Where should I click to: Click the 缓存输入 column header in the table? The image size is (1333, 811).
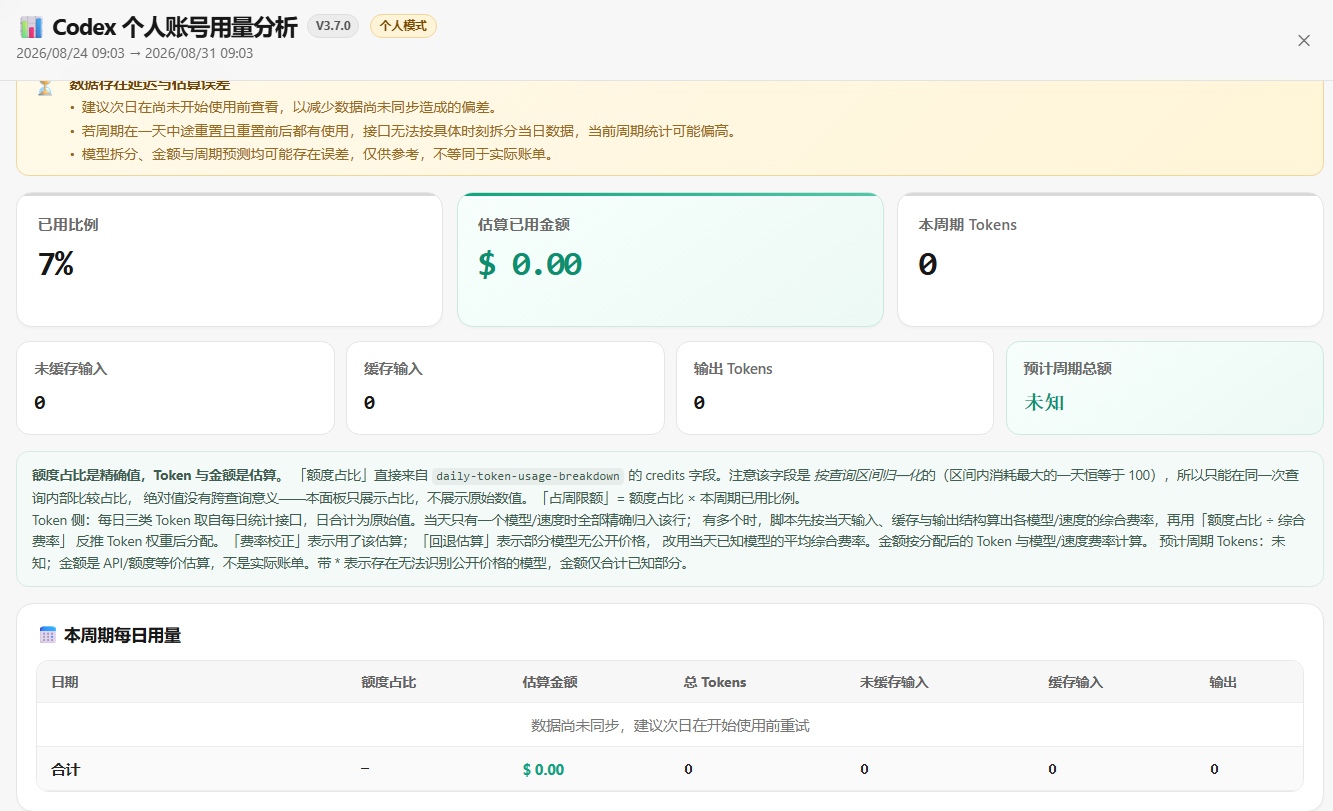pyautogui.click(x=1076, y=682)
